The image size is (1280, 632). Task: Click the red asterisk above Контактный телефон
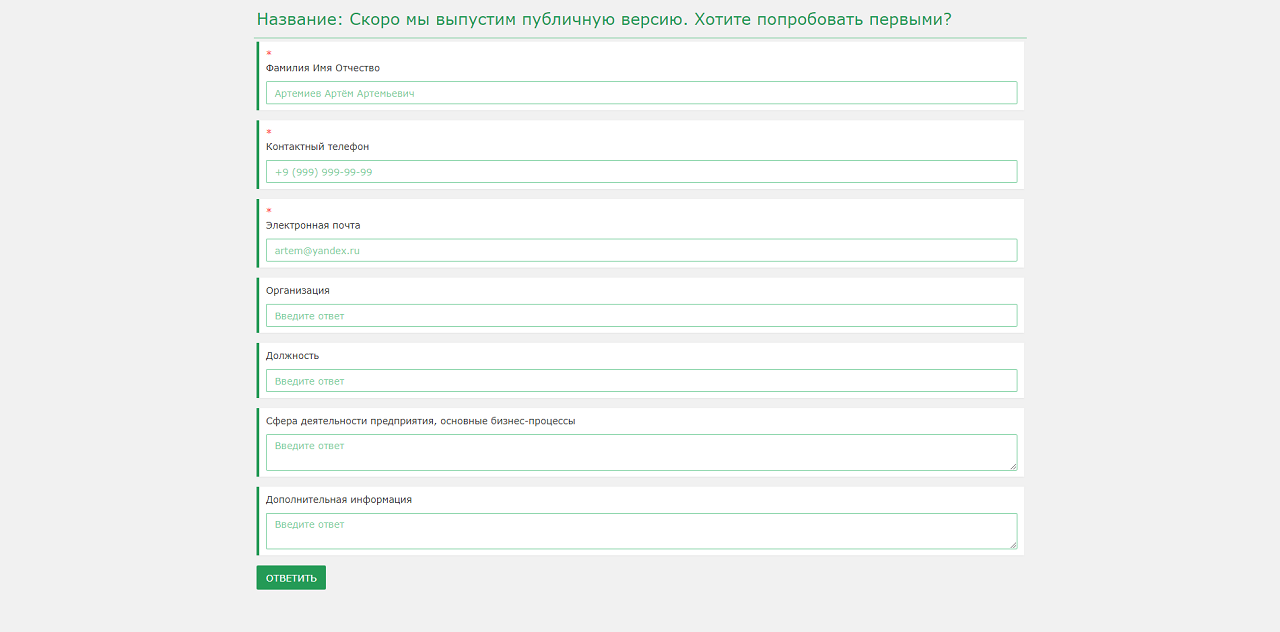point(268,131)
